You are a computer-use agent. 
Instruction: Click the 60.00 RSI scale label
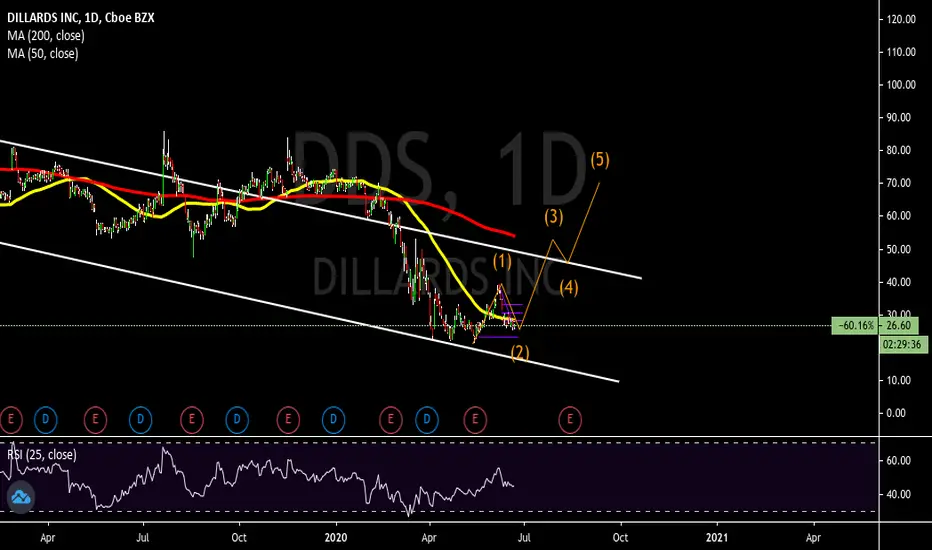click(899, 460)
